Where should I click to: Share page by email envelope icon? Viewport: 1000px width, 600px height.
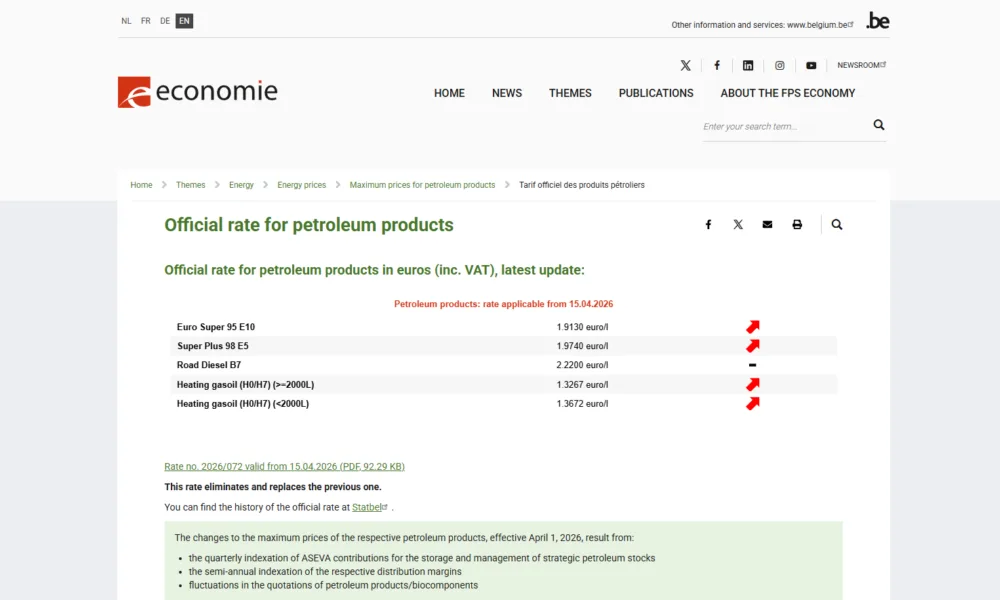(x=767, y=225)
